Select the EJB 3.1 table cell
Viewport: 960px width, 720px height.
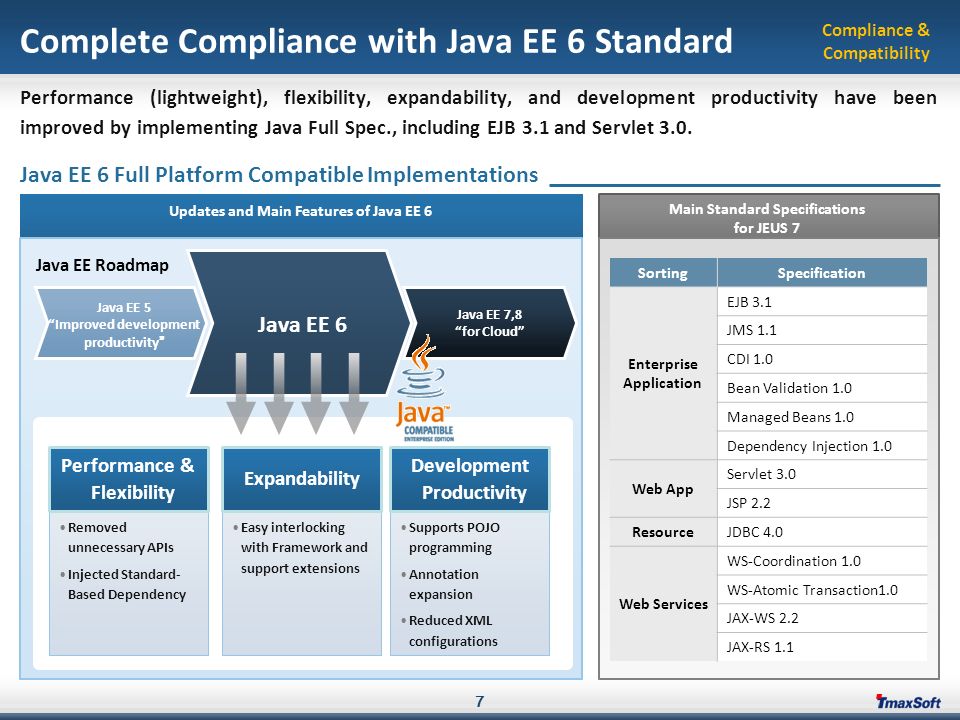822,302
